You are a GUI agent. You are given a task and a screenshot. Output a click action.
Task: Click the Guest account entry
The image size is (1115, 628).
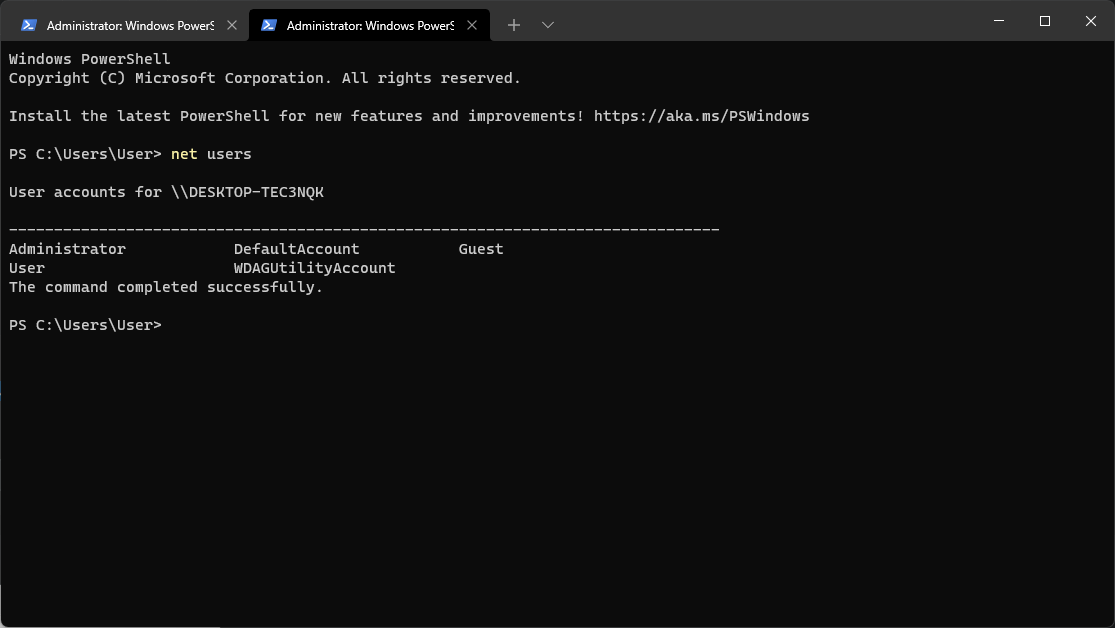[x=481, y=249]
